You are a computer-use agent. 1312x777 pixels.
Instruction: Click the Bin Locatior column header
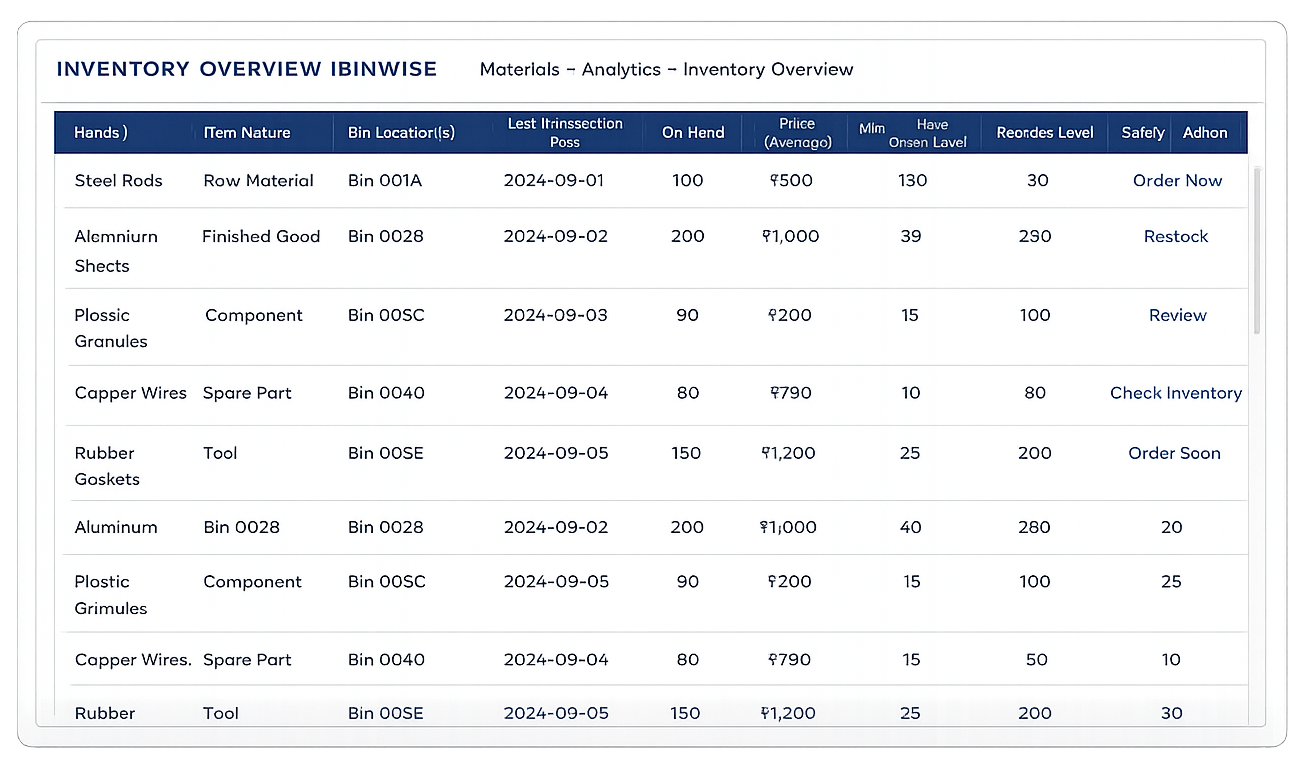tap(401, 133)
